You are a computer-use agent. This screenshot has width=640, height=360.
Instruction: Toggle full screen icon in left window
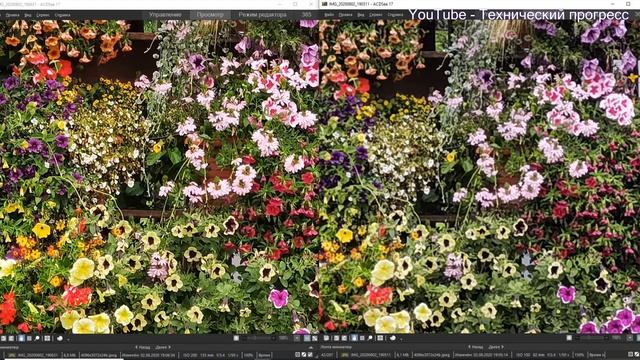[x=47, y=338]
